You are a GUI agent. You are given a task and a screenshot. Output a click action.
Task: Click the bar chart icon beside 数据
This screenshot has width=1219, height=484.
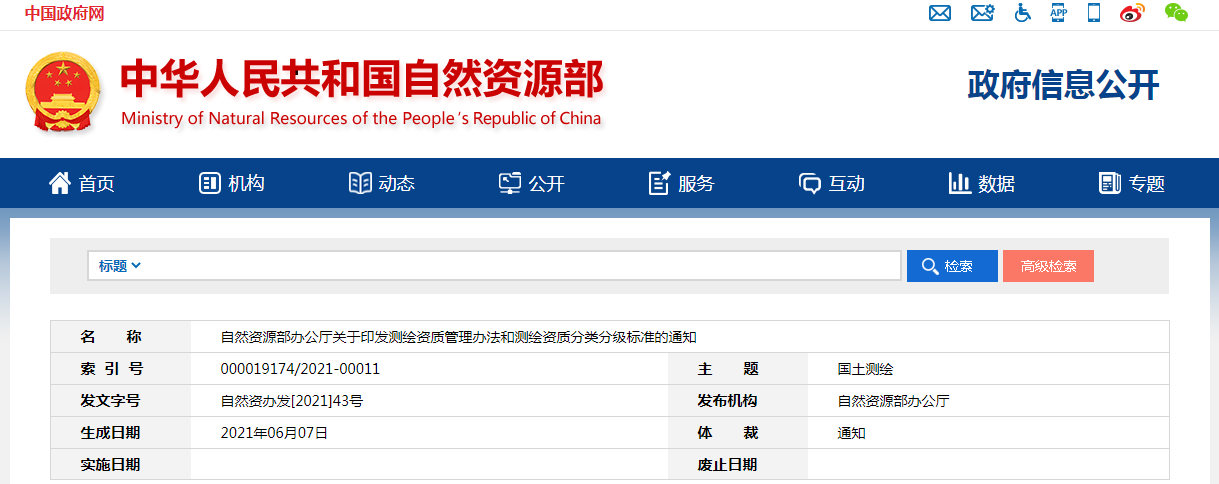[960, 183]
